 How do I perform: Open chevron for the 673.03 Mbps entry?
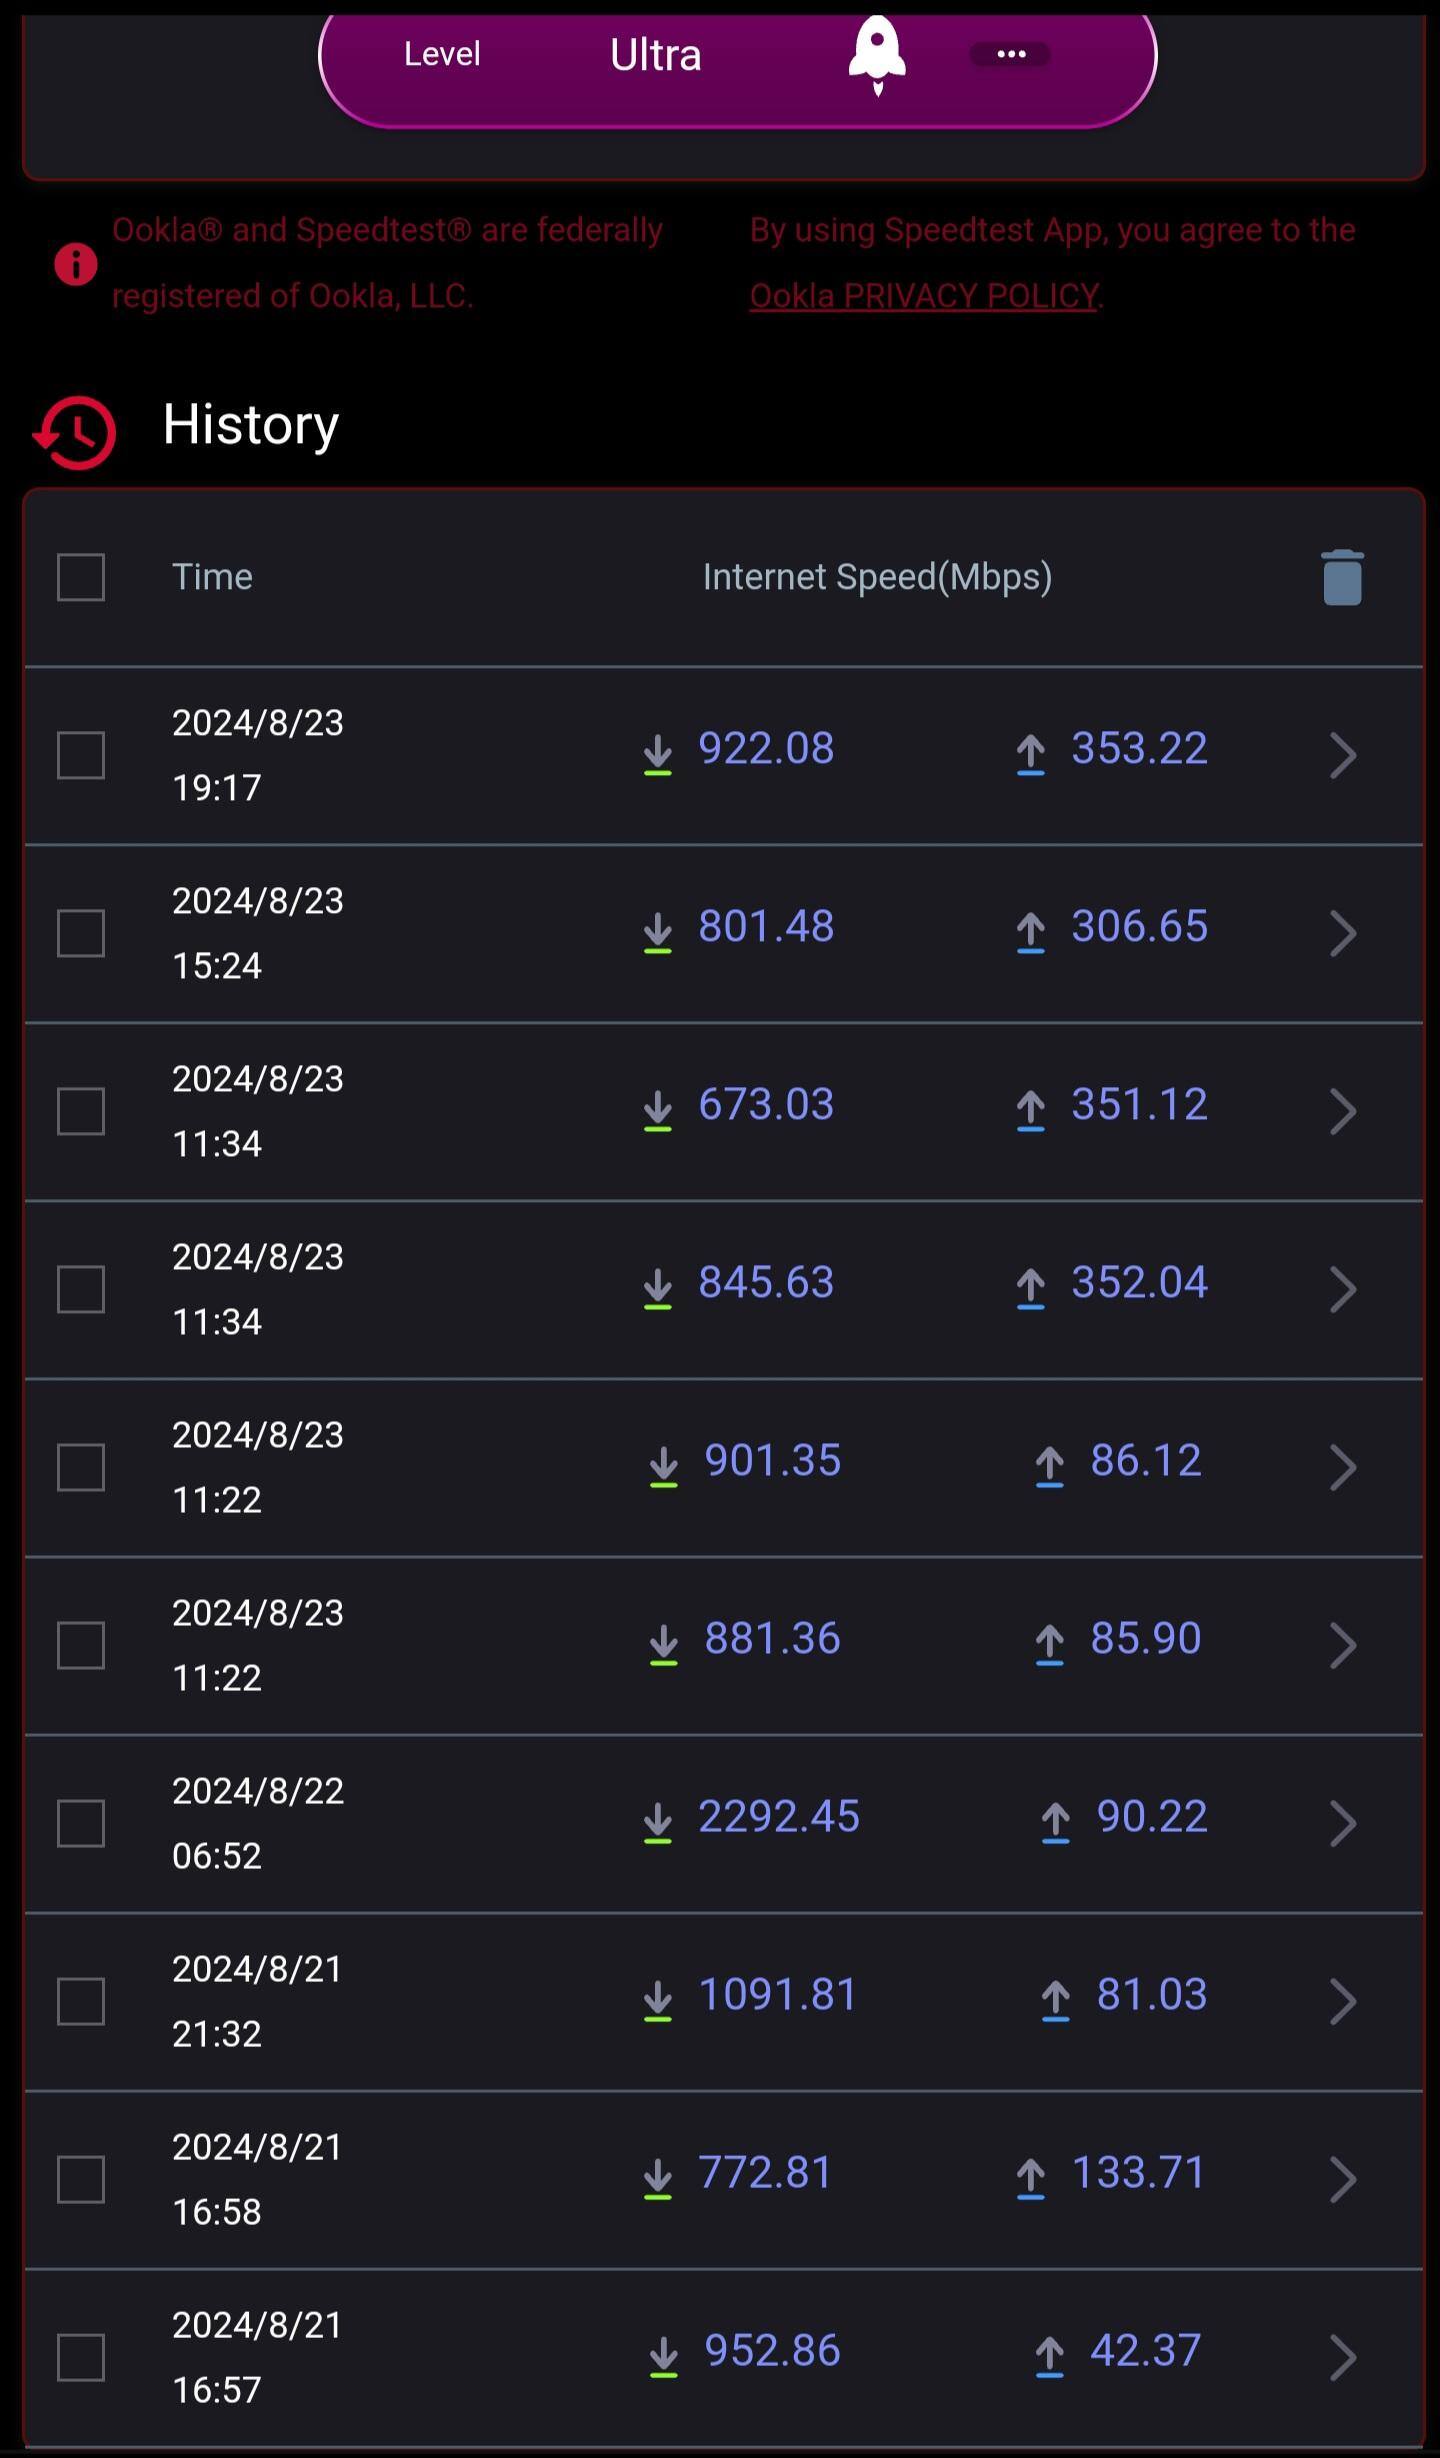coord(1342,1111)
